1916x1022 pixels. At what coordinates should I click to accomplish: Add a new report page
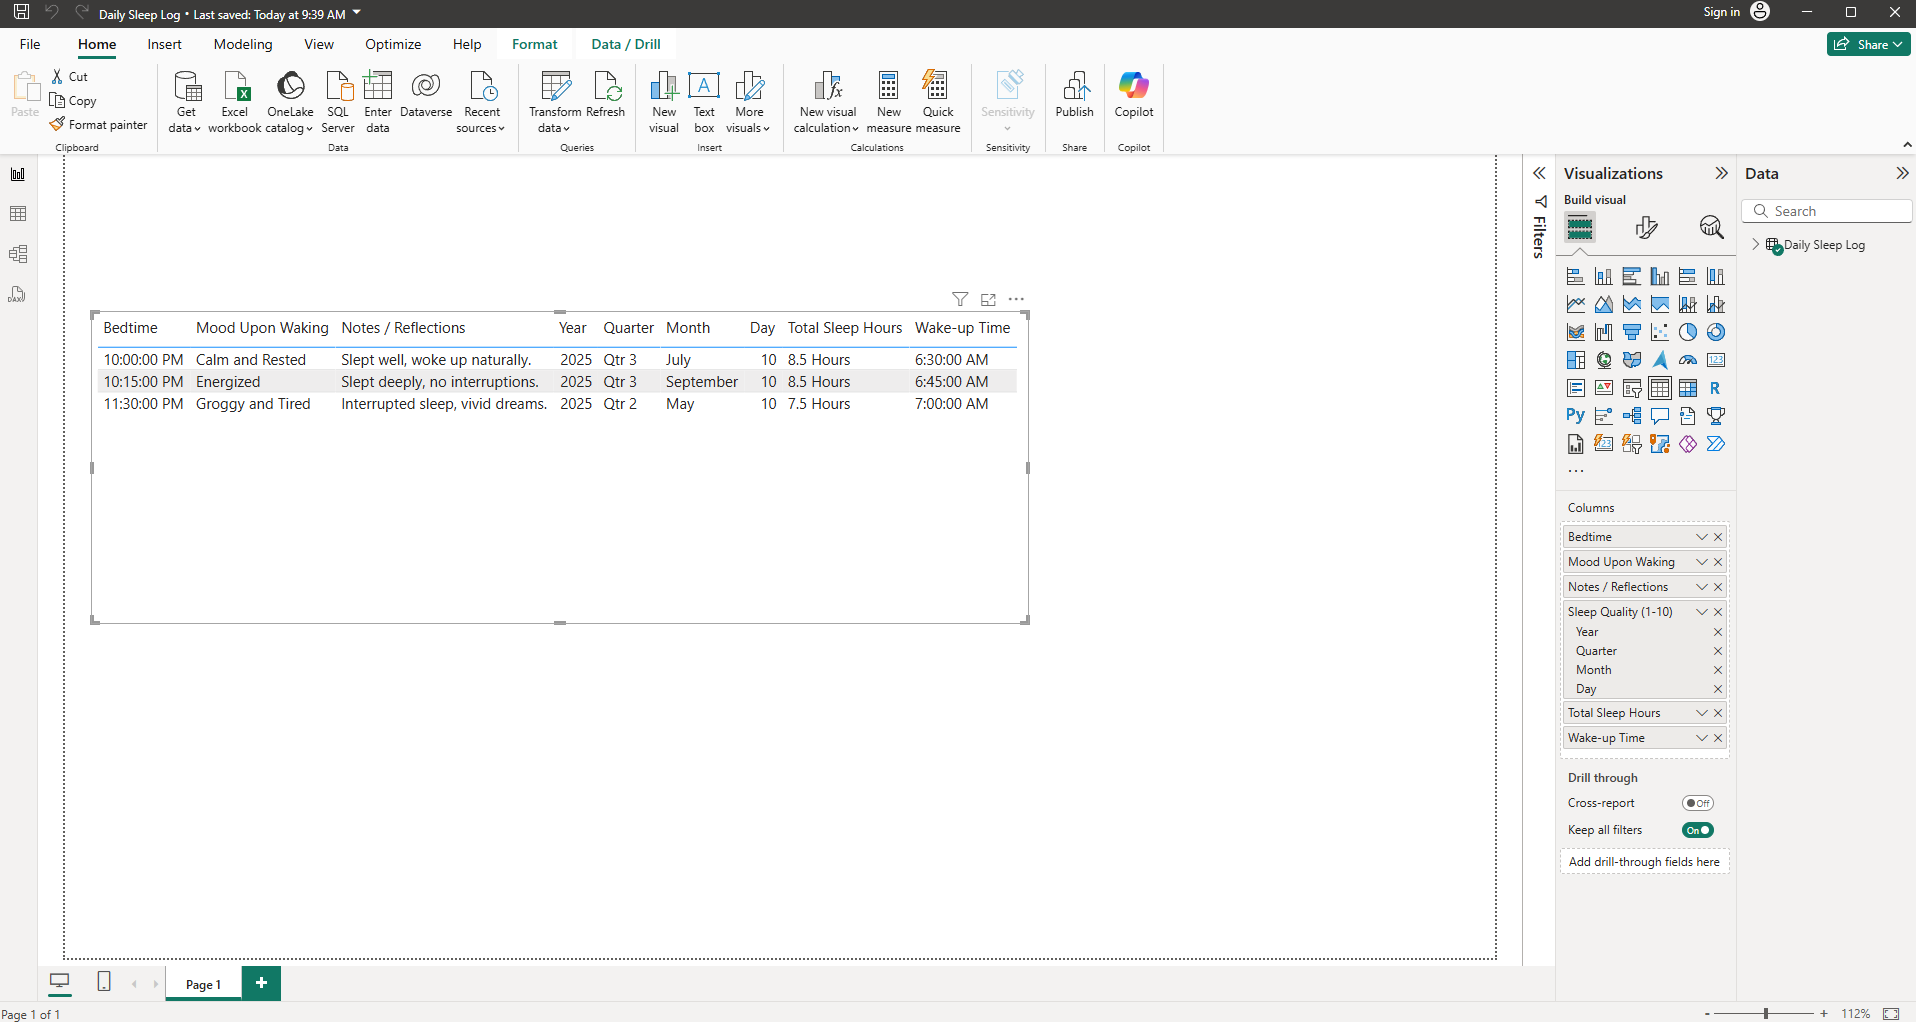tap(261, 983)
